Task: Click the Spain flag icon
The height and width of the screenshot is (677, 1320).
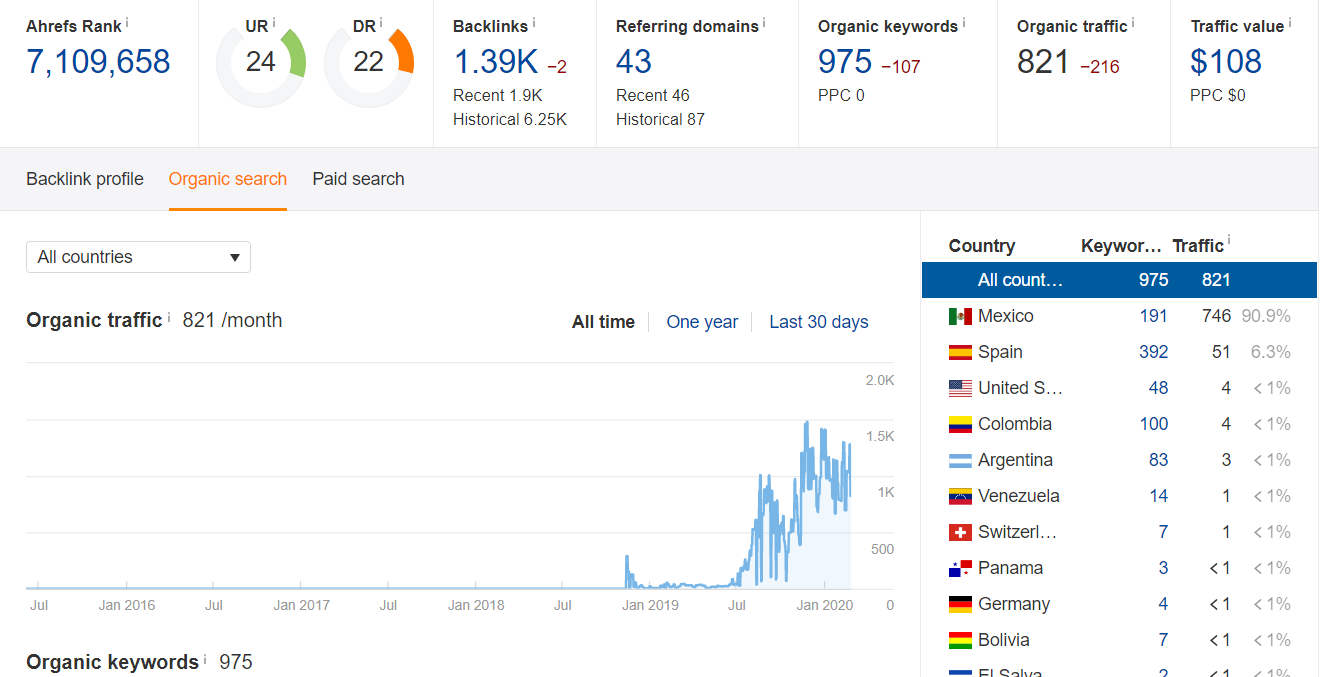Action: click(x=960, y=352)
